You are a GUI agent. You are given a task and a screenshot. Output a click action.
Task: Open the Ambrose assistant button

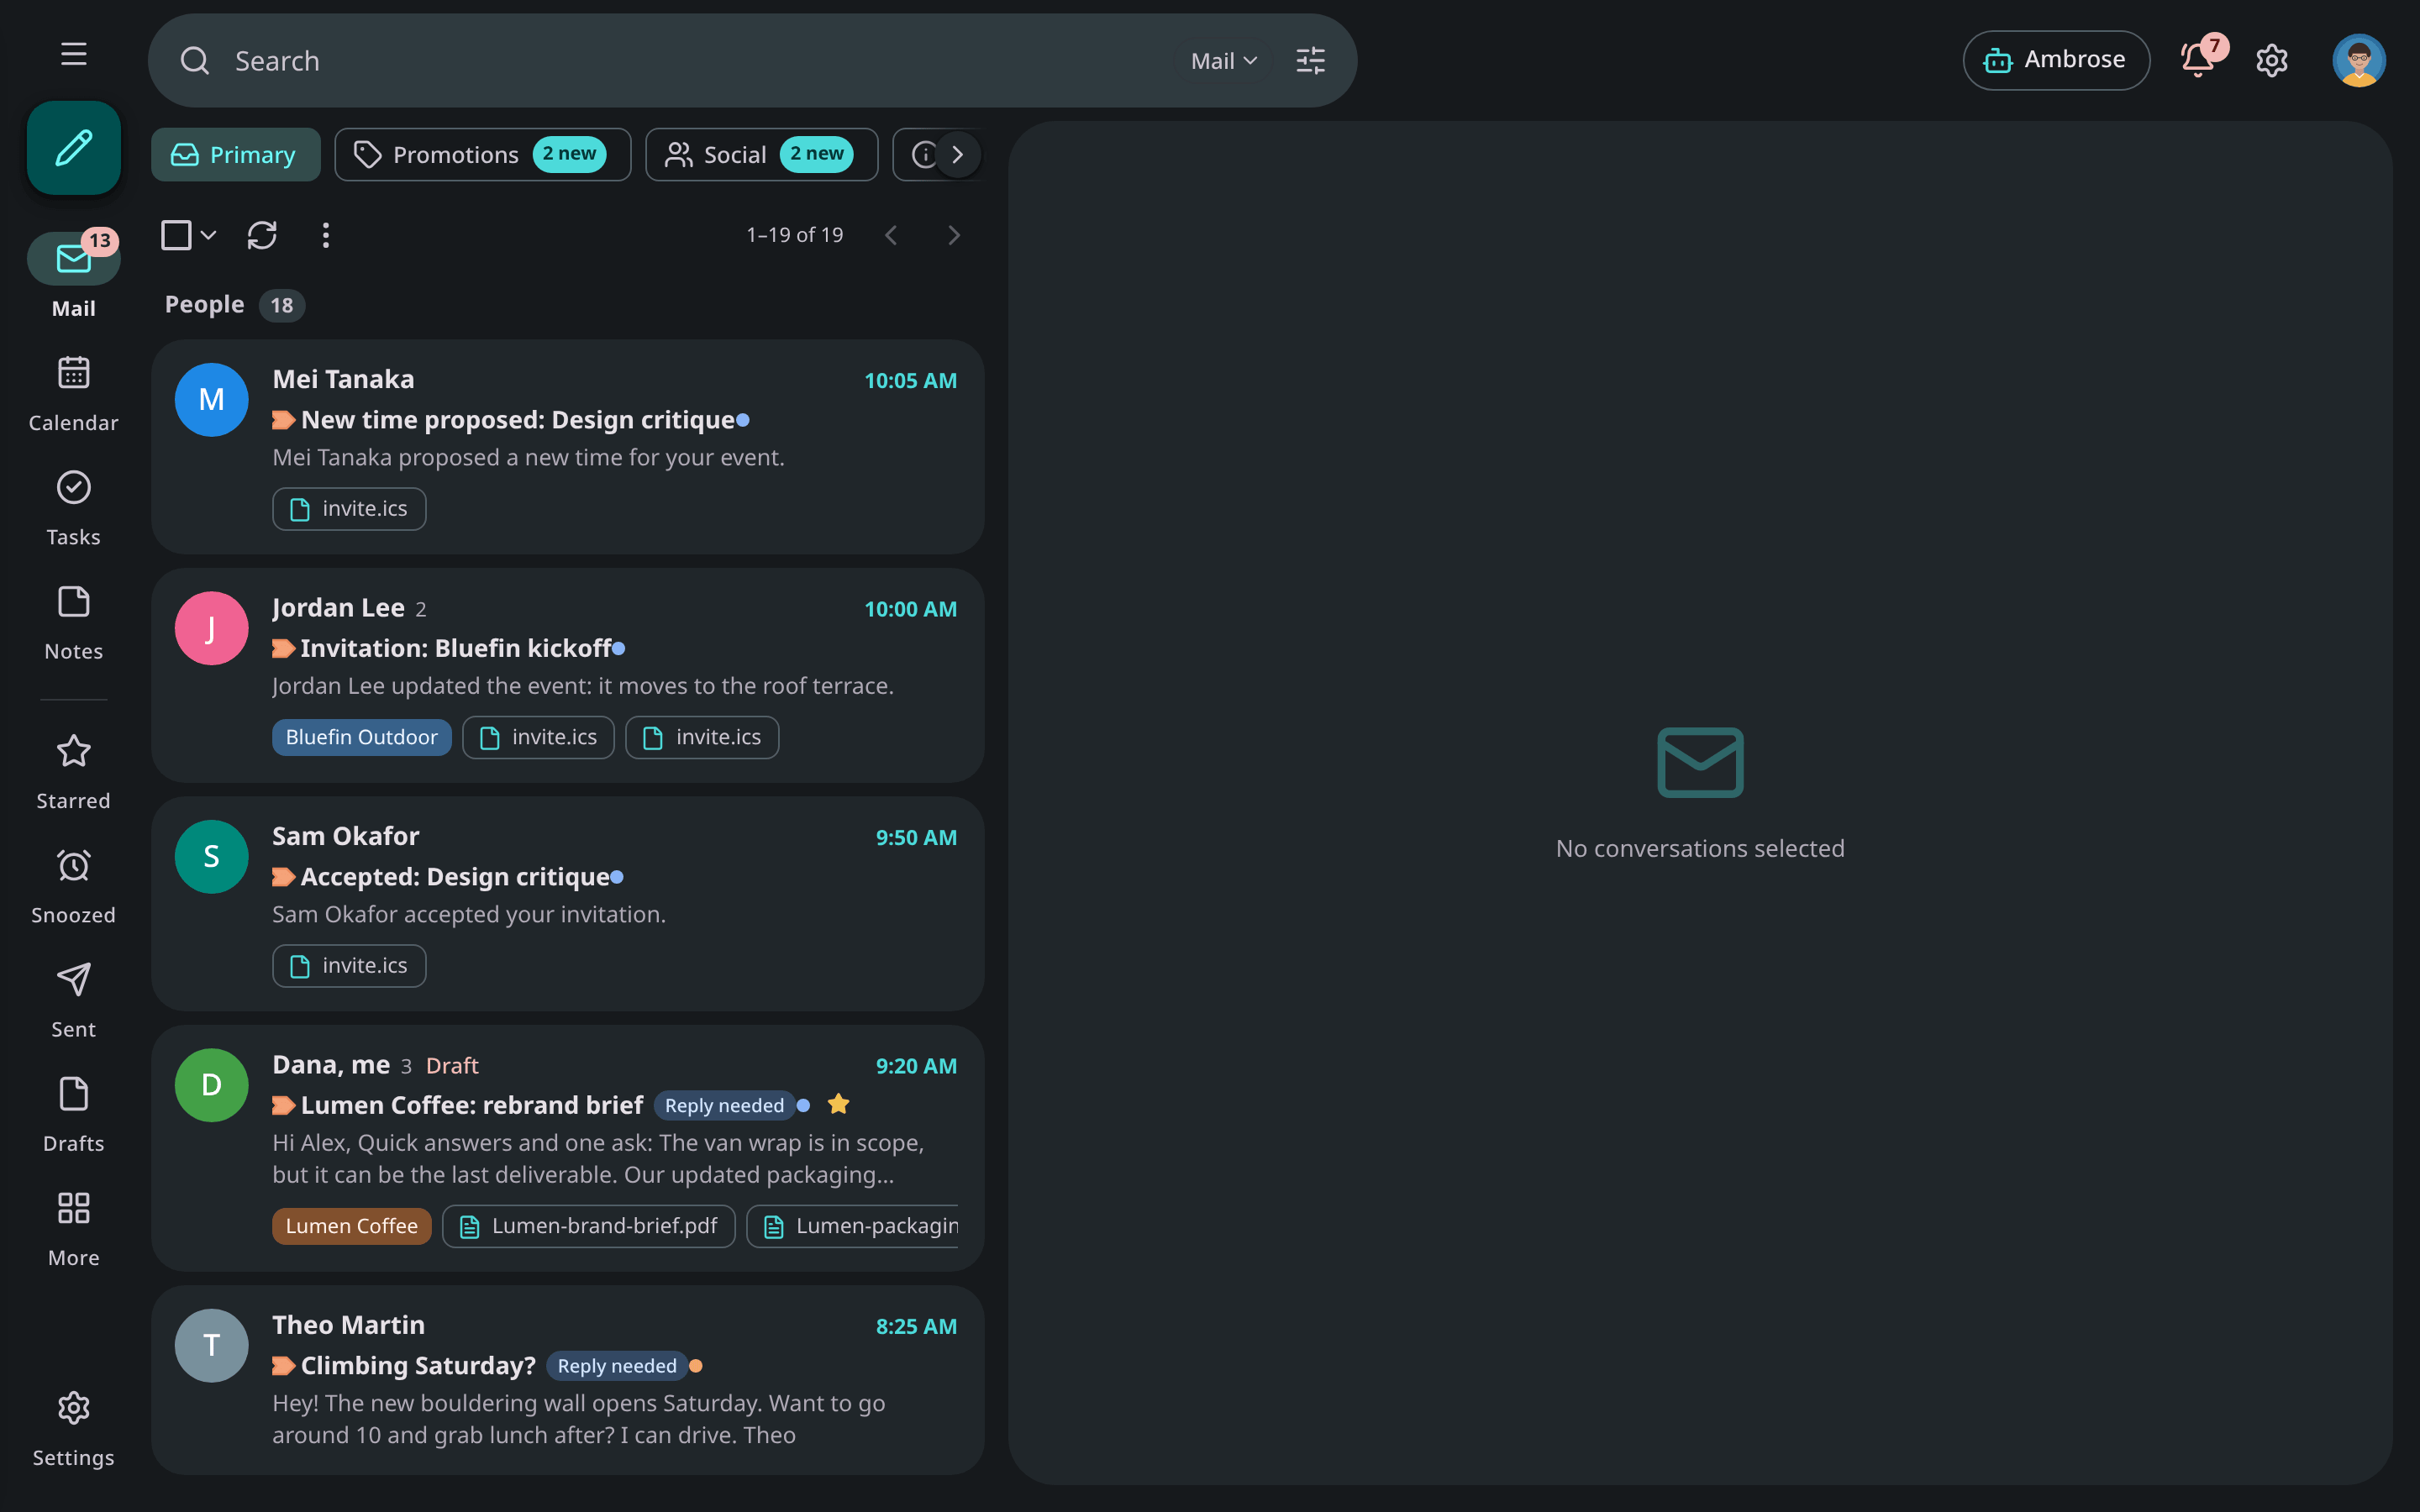point(2056,60)
